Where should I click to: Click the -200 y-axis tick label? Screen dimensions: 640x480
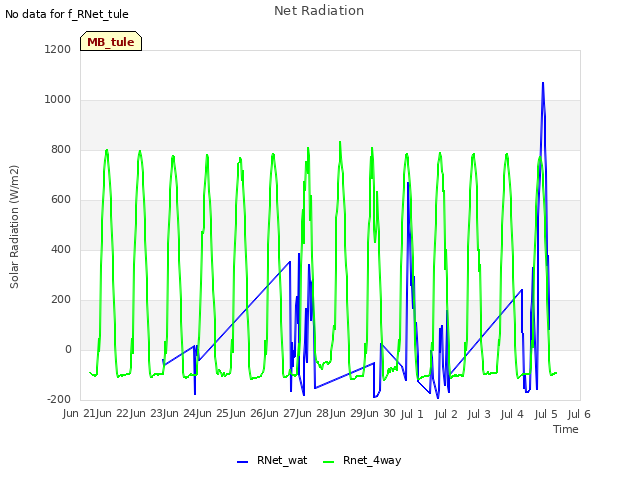(59, 399)
